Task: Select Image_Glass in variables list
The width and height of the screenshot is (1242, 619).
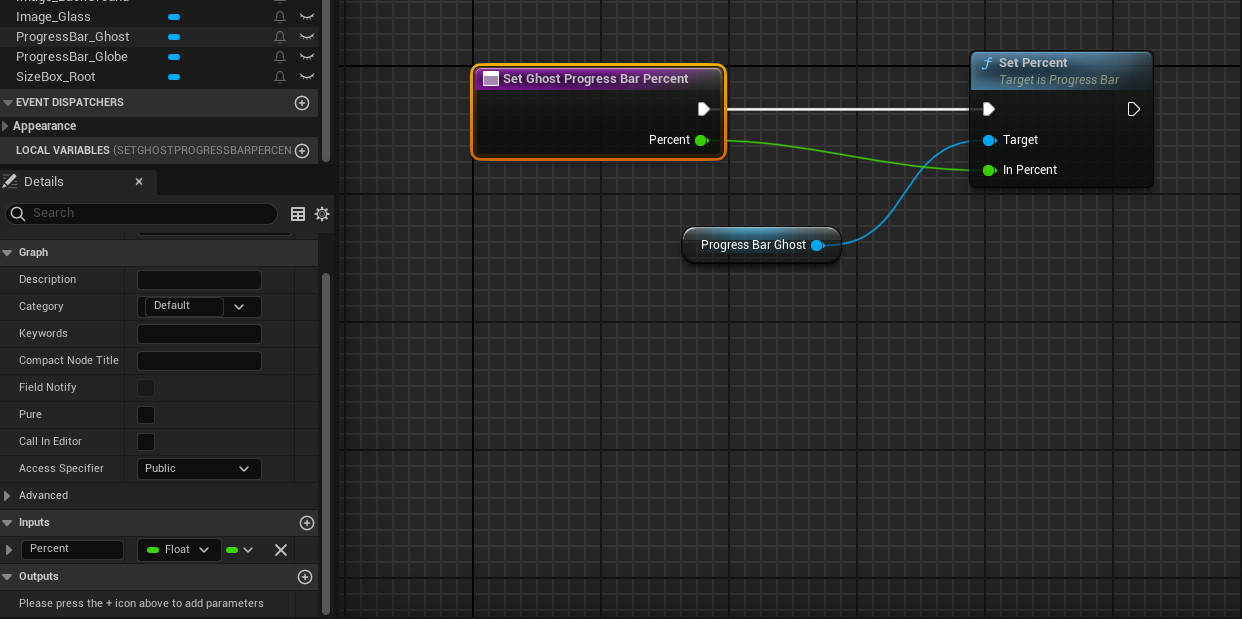Action: [x=53, y=17]
